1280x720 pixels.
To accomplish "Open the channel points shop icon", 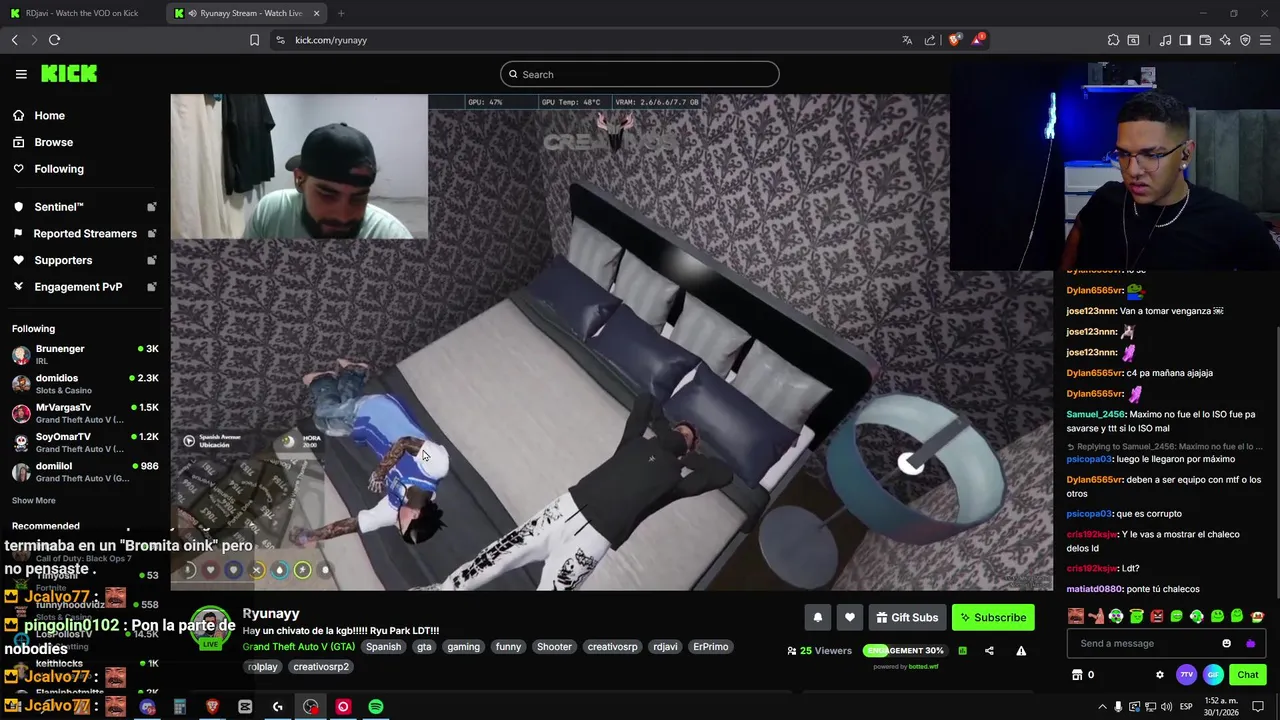I will pos(1077,675).
